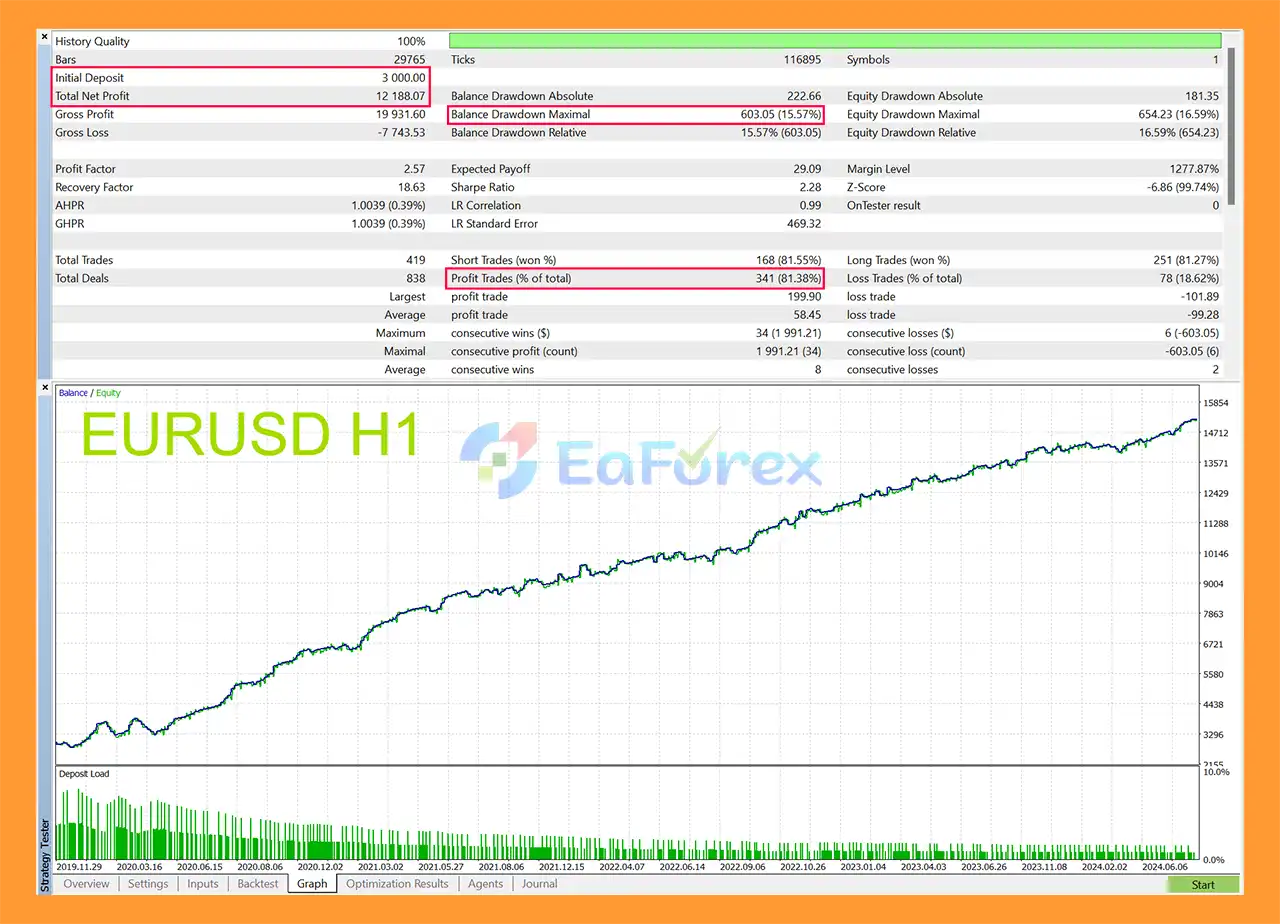Click the Profit Trades highlighted row

click(x=635, y=278)
